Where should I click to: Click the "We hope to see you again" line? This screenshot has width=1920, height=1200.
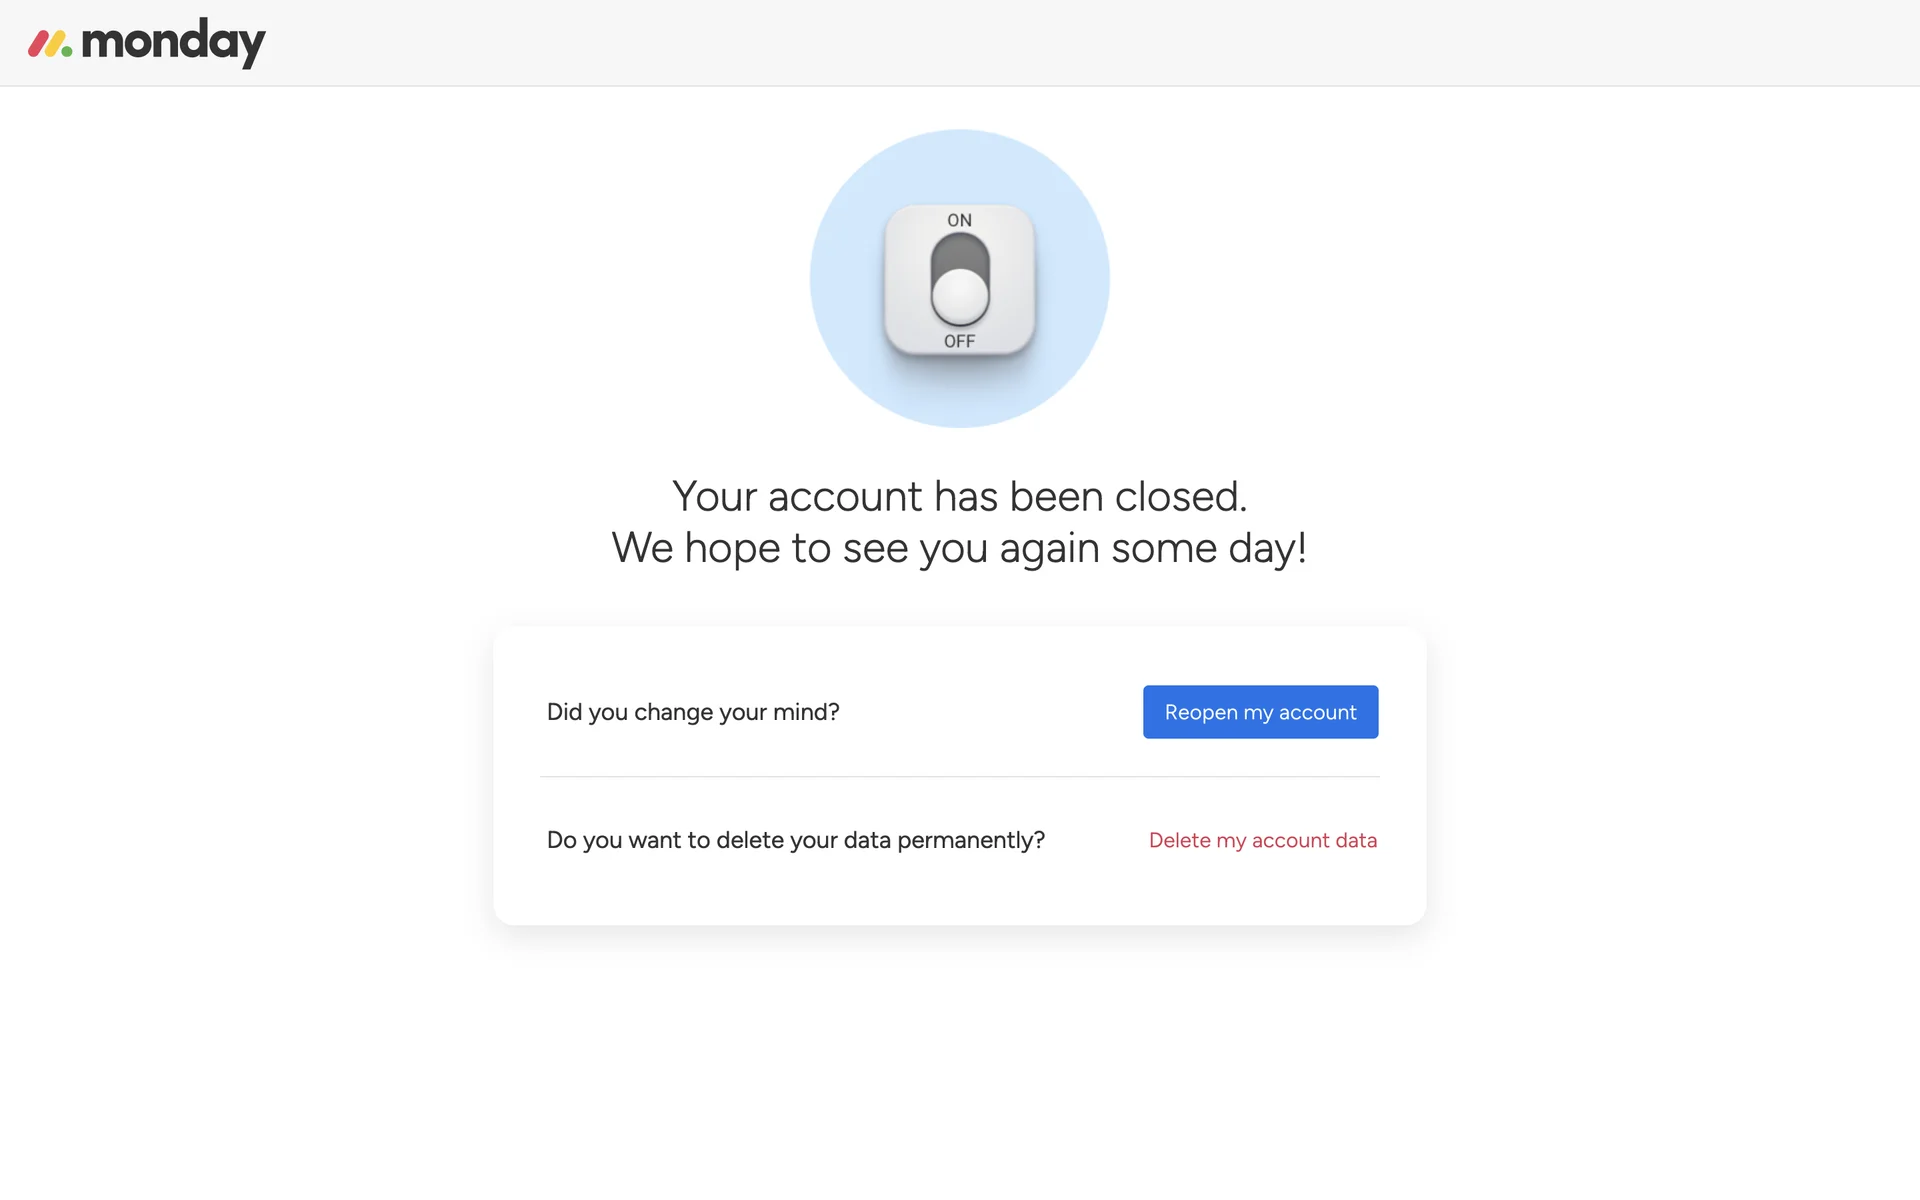(x=959, y=548)
